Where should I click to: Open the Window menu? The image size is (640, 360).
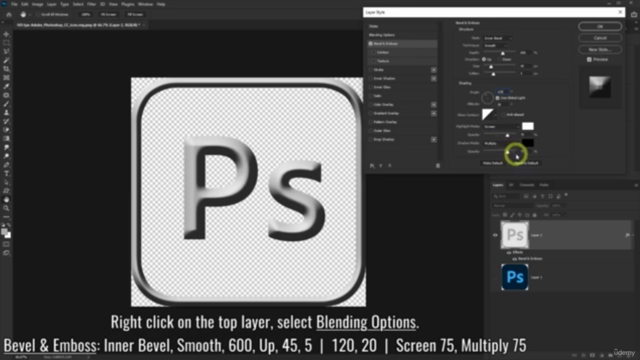[x=145, y=4]
